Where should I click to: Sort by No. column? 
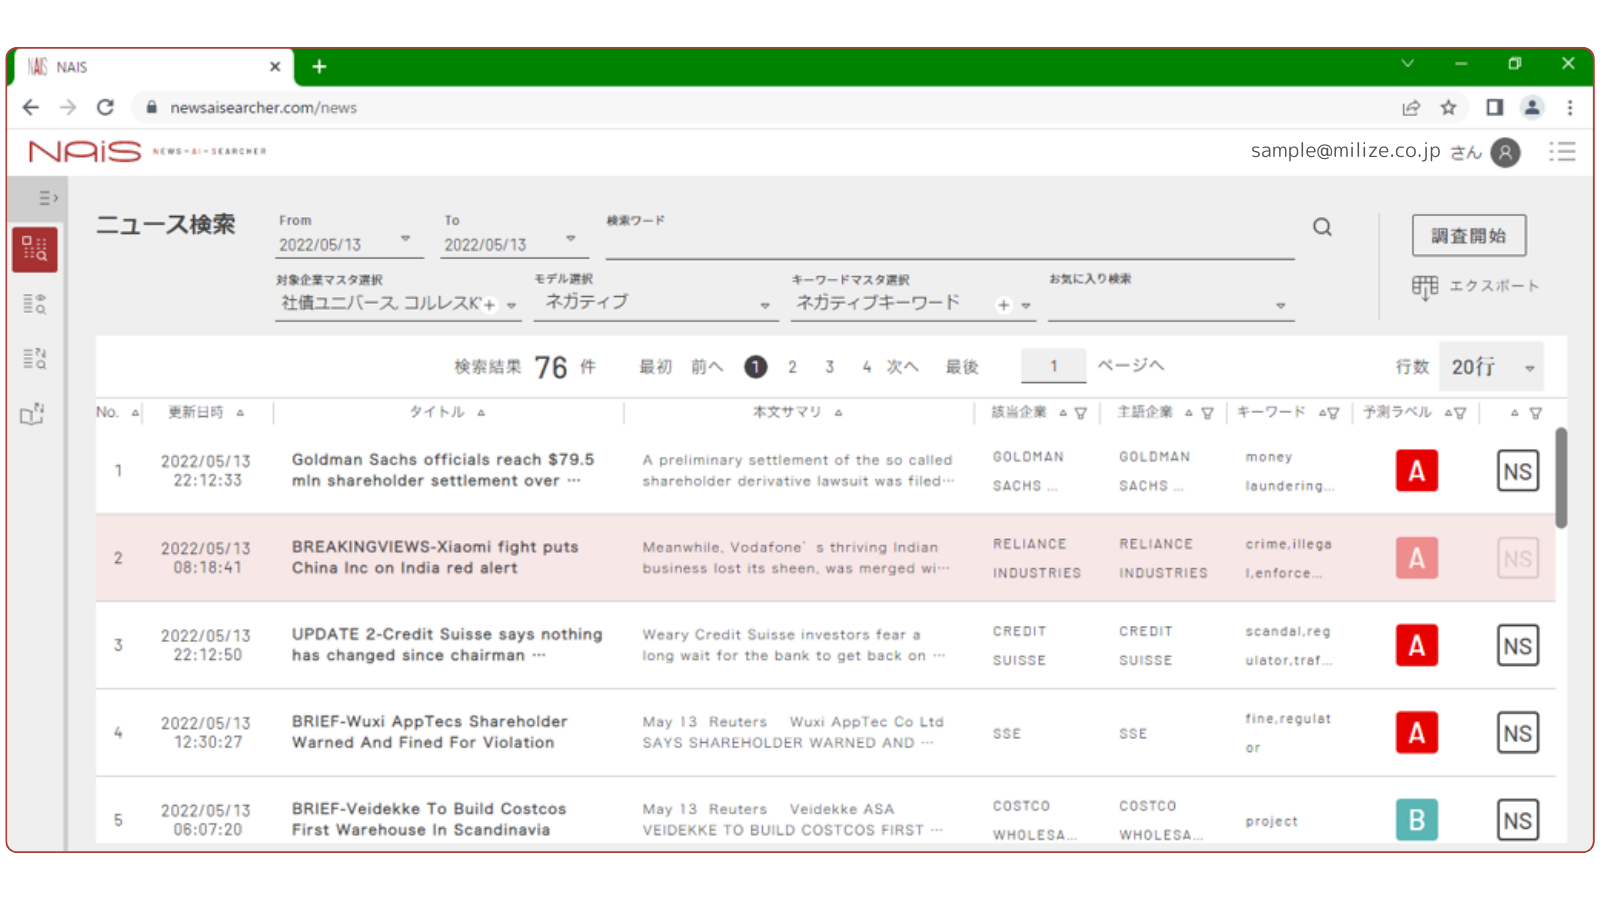pyautogui.click(x=135, y=413)
